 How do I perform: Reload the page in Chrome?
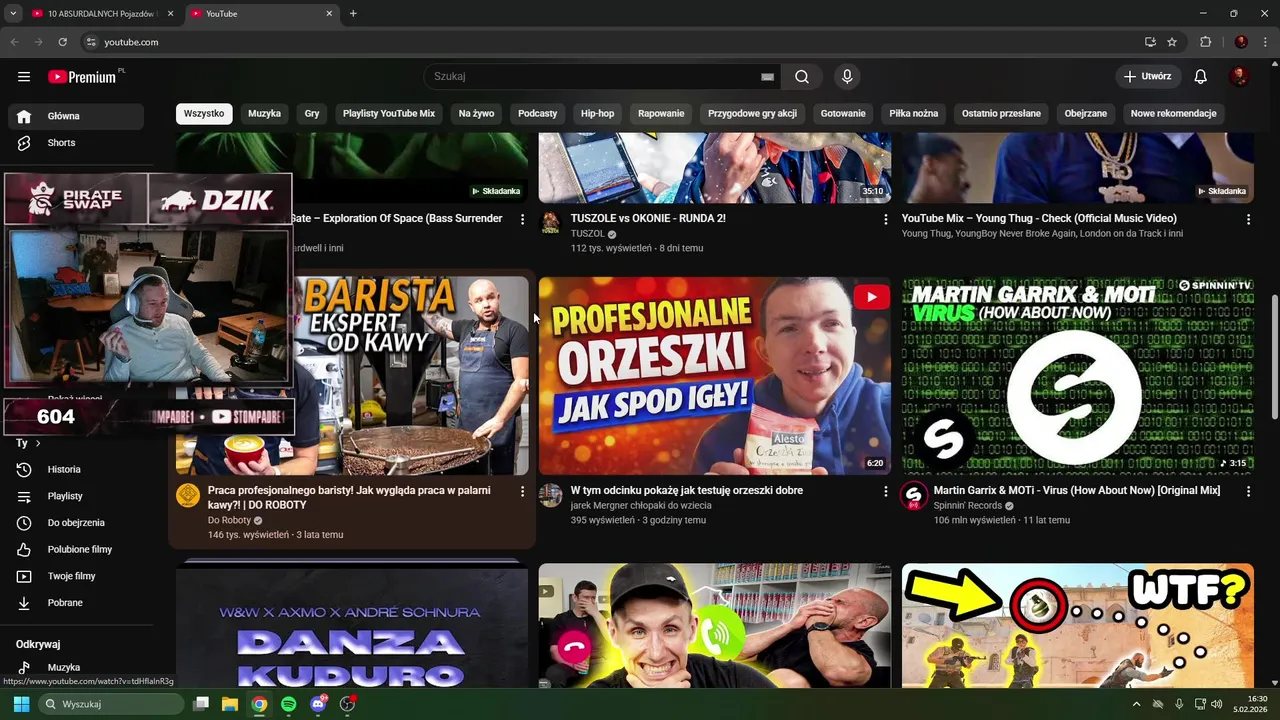click(62, 42)
